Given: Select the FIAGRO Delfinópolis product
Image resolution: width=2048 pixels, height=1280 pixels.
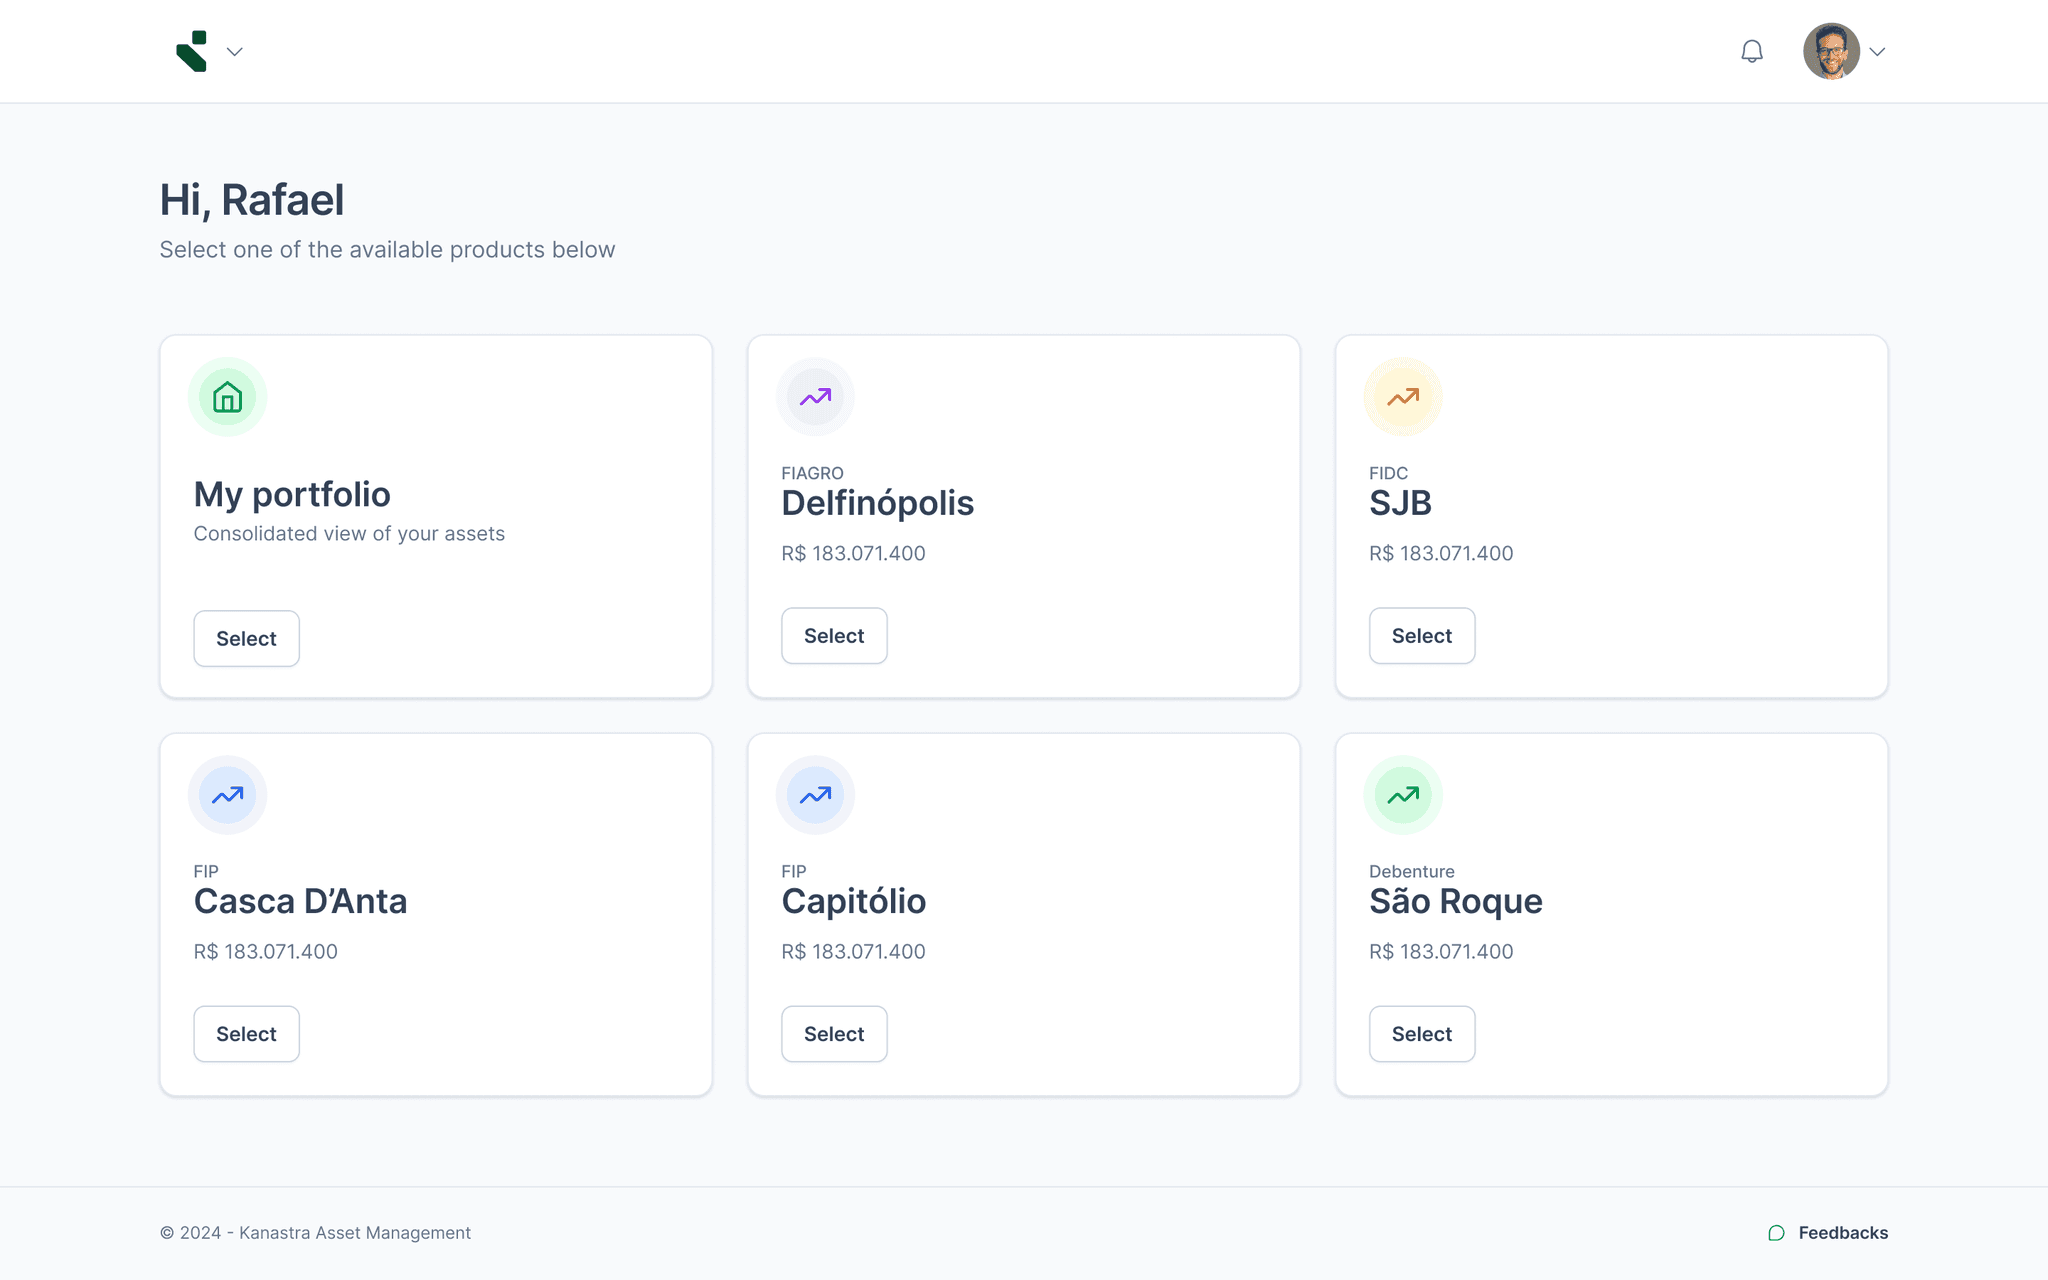Looking at the screenshot, I should coord(833,635).
